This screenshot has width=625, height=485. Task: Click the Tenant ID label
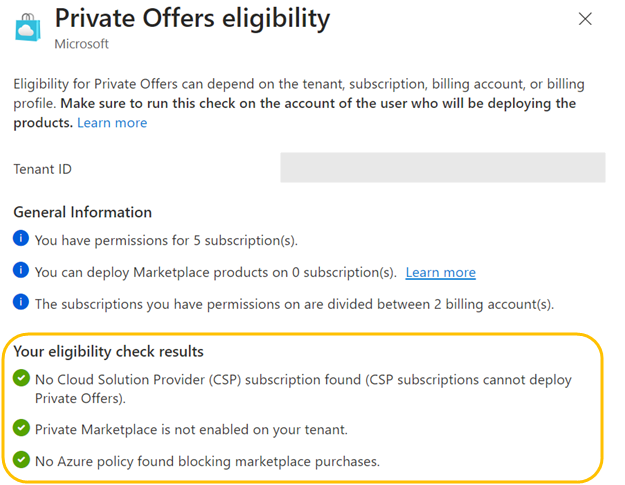(x=42, y=169)
